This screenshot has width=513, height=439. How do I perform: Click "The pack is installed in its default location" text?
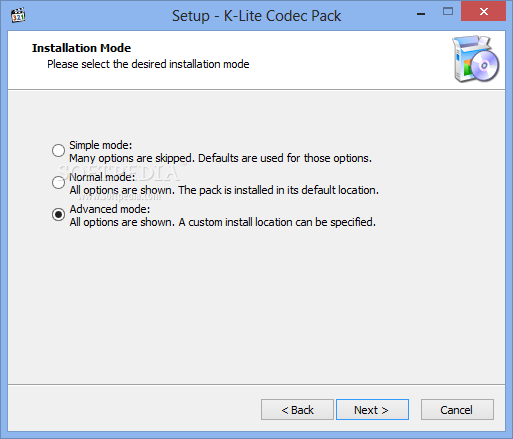click(x=279, y=190)
